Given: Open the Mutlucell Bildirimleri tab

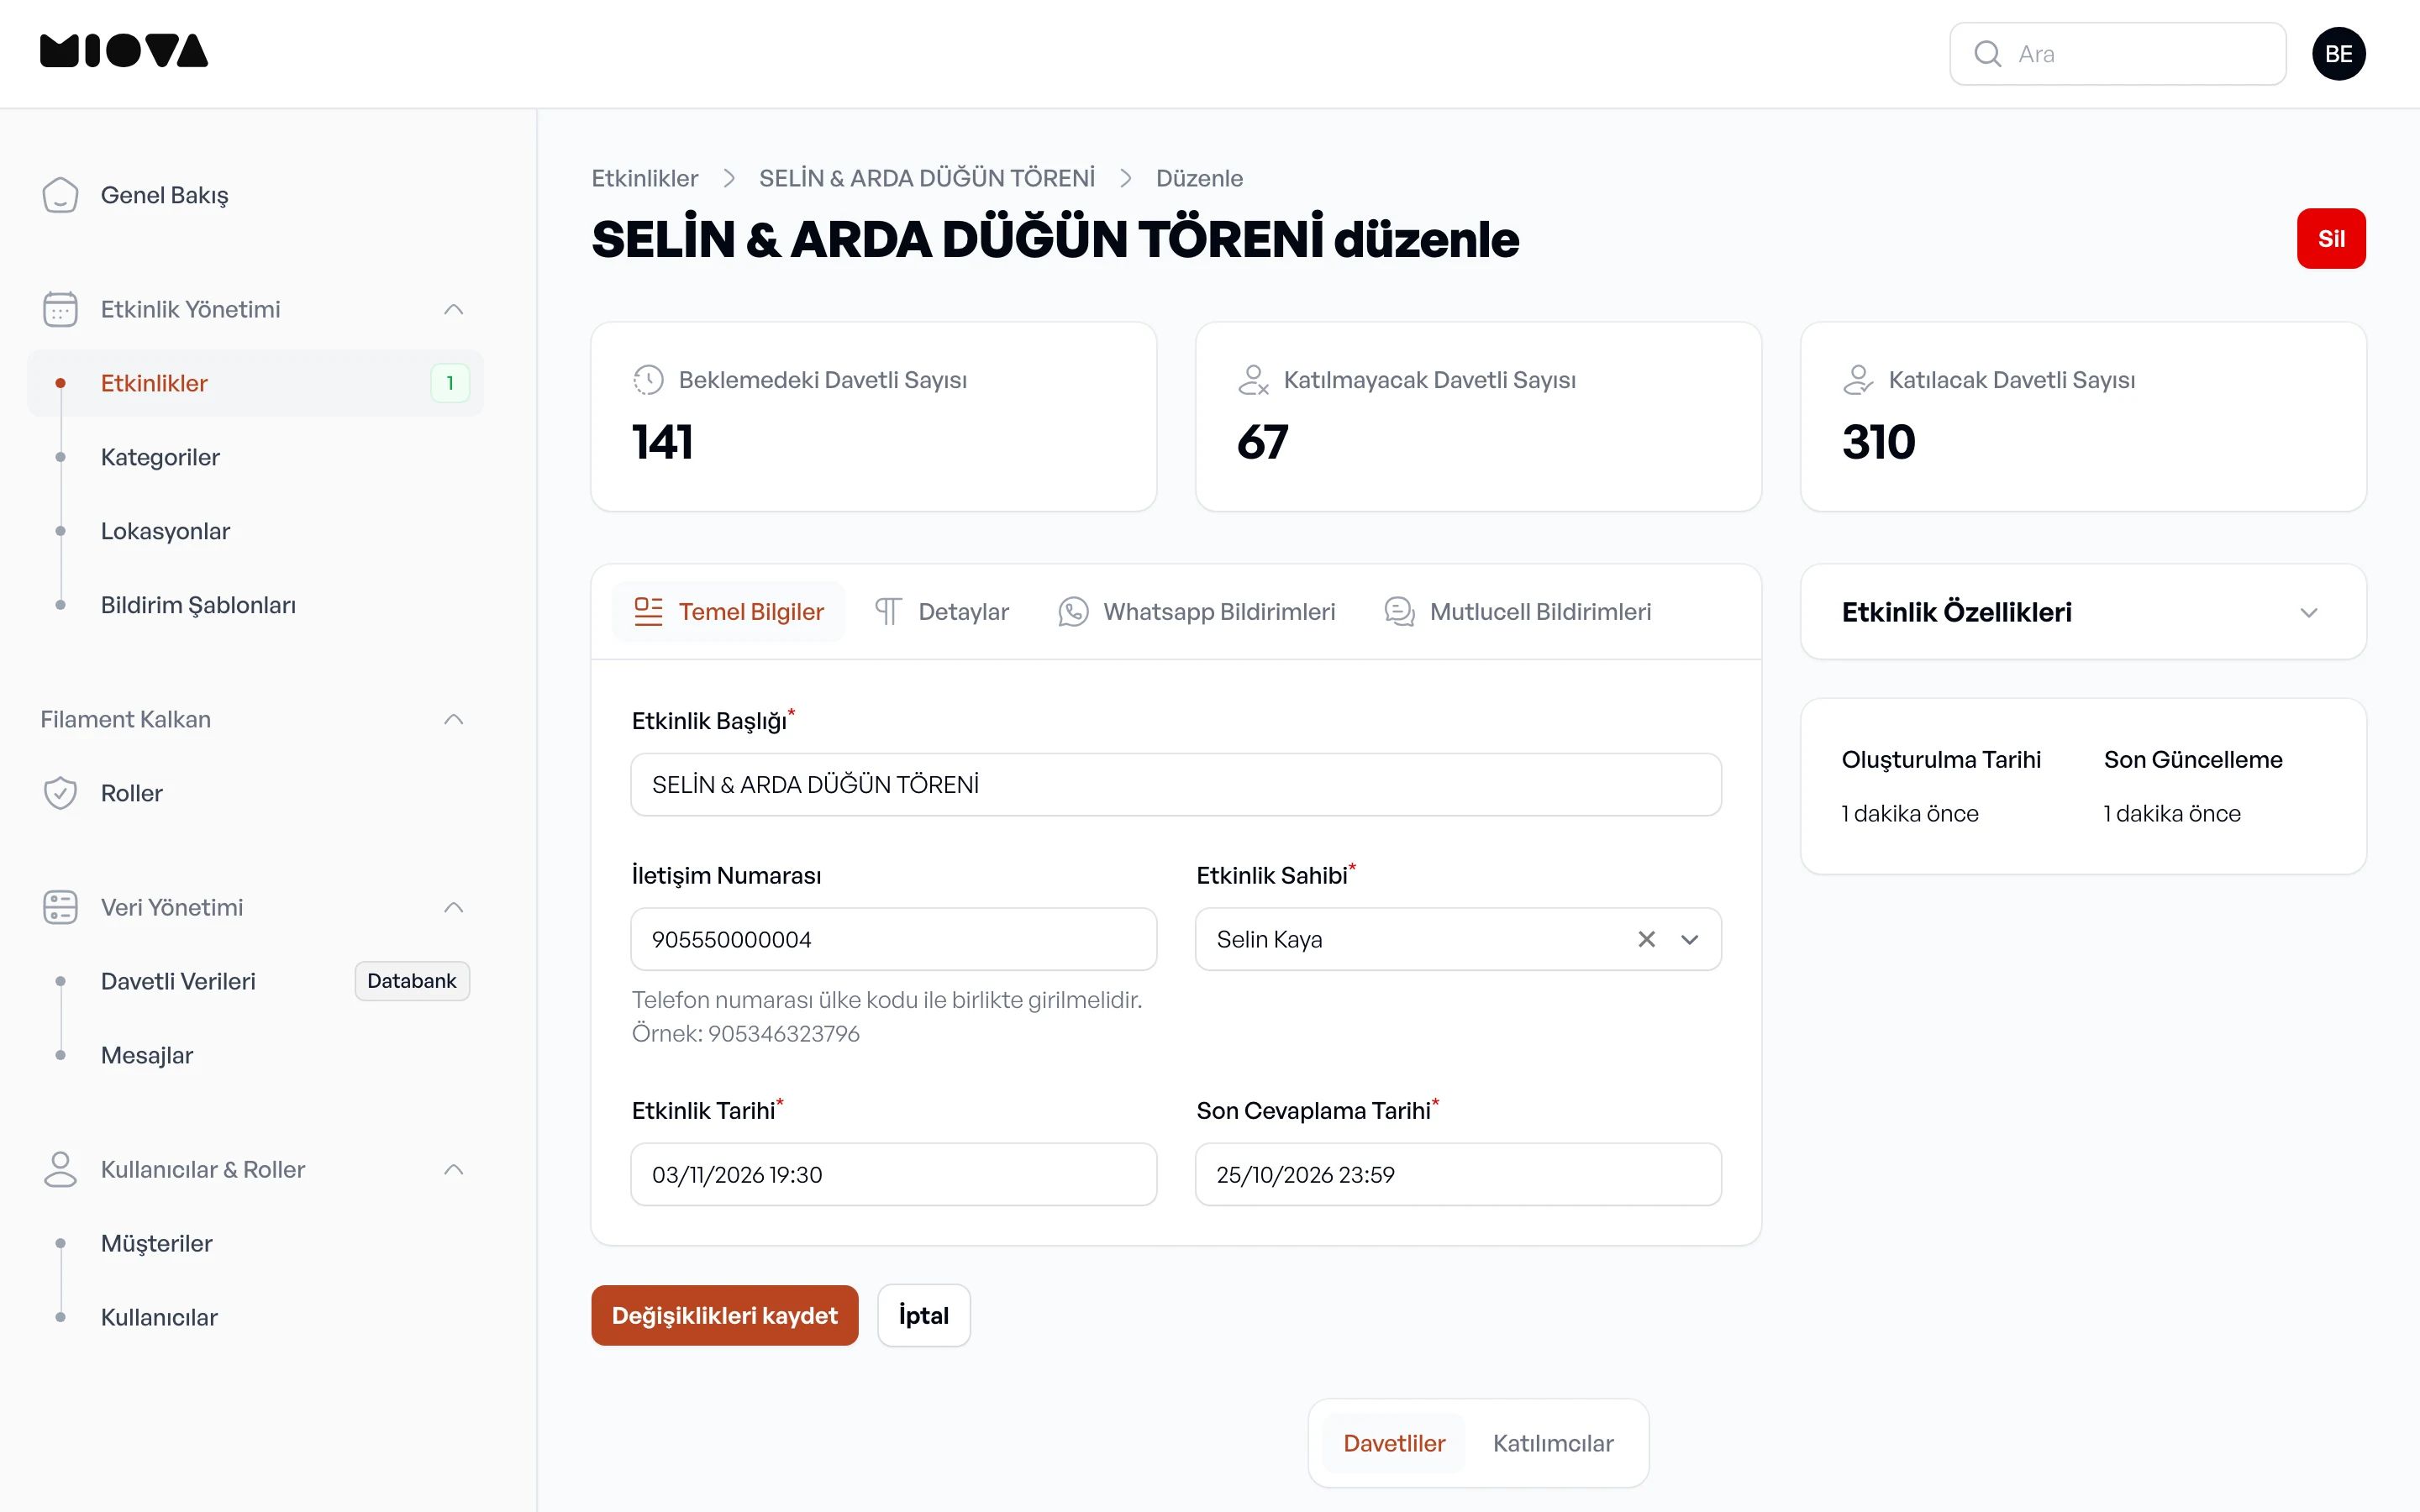Looking at the screenshot, I should point(1518,612).
